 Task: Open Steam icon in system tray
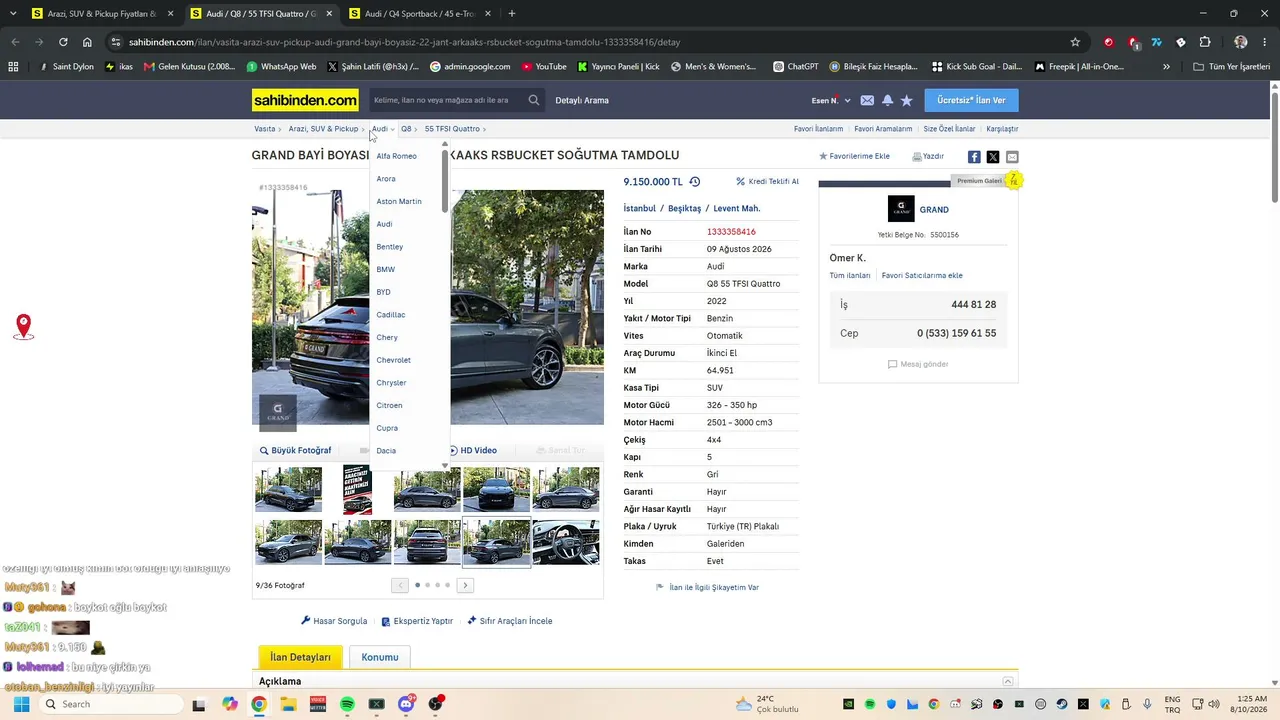(x=1062, y=704)
